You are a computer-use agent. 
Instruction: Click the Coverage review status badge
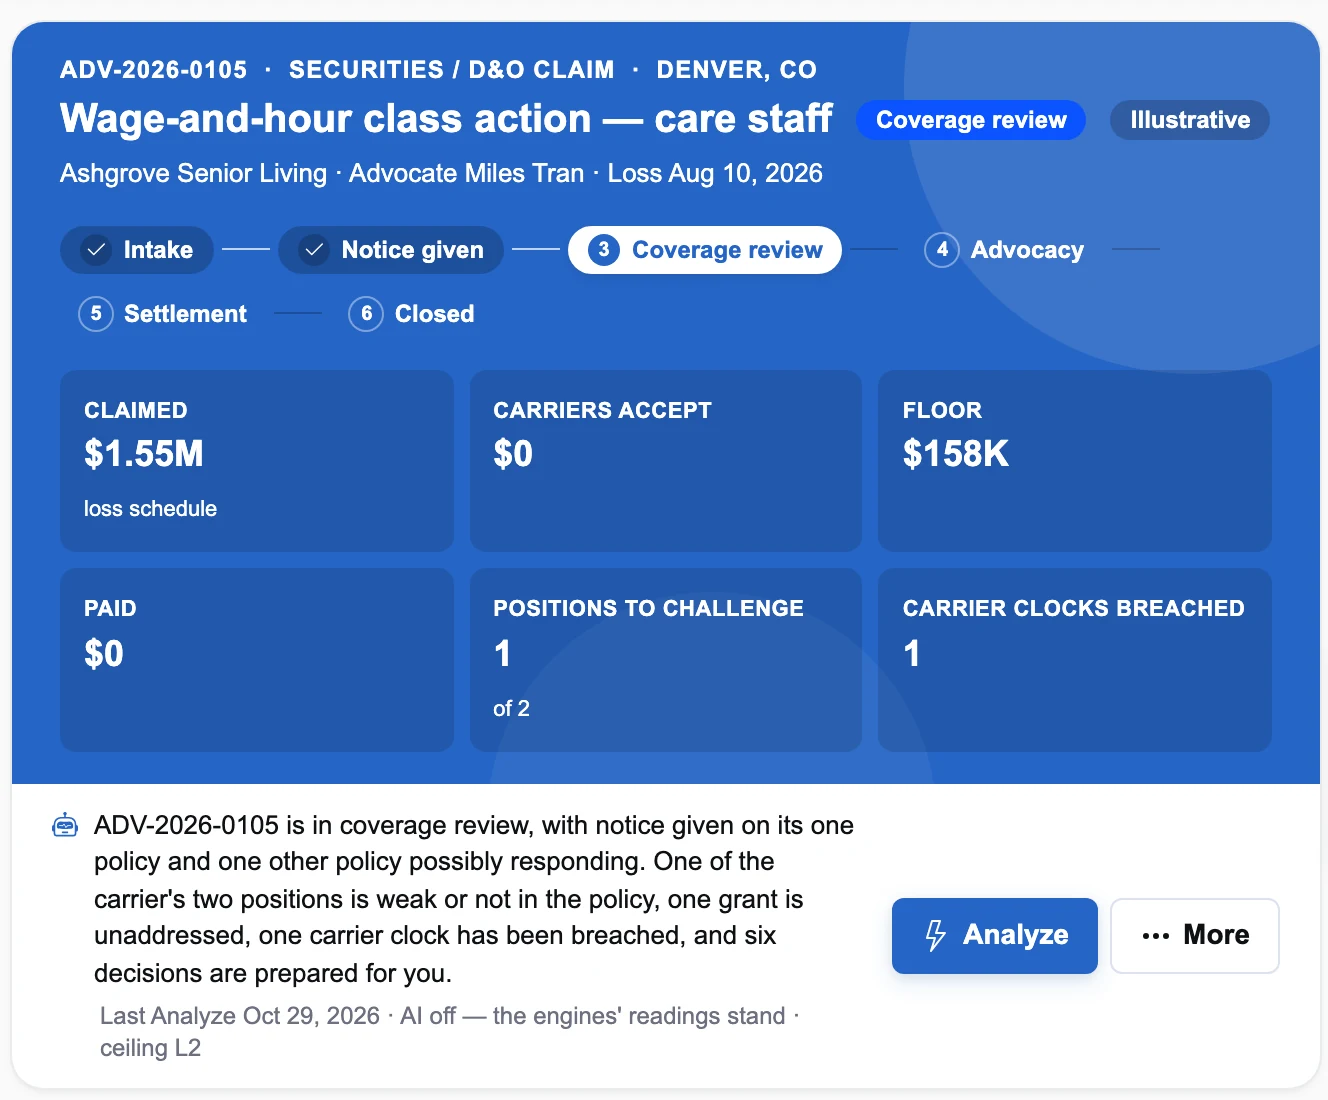[x=971, y=120]
